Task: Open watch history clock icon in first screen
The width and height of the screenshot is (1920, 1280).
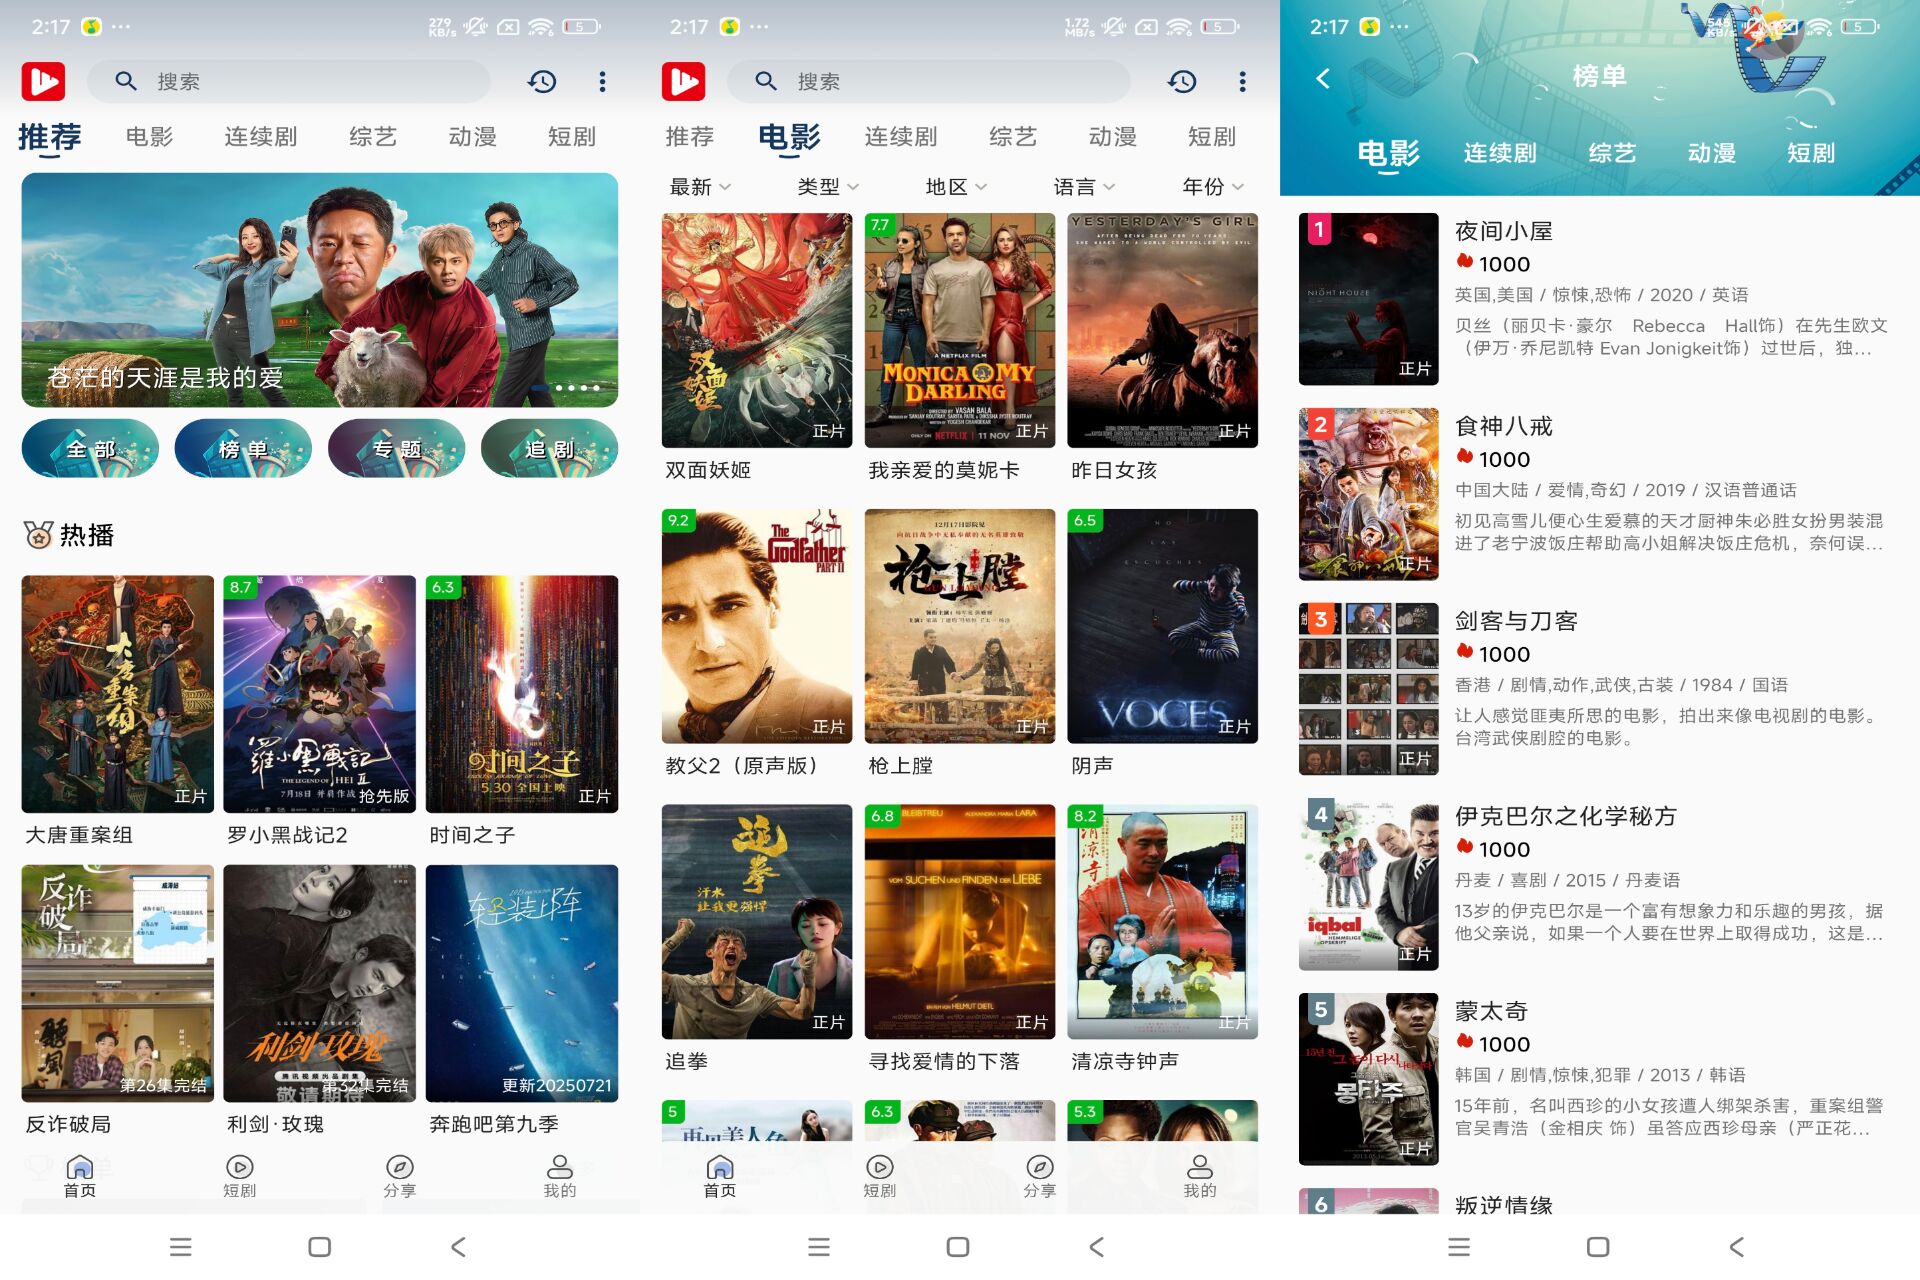Action: pyautogui.click(x=542, y=81)
